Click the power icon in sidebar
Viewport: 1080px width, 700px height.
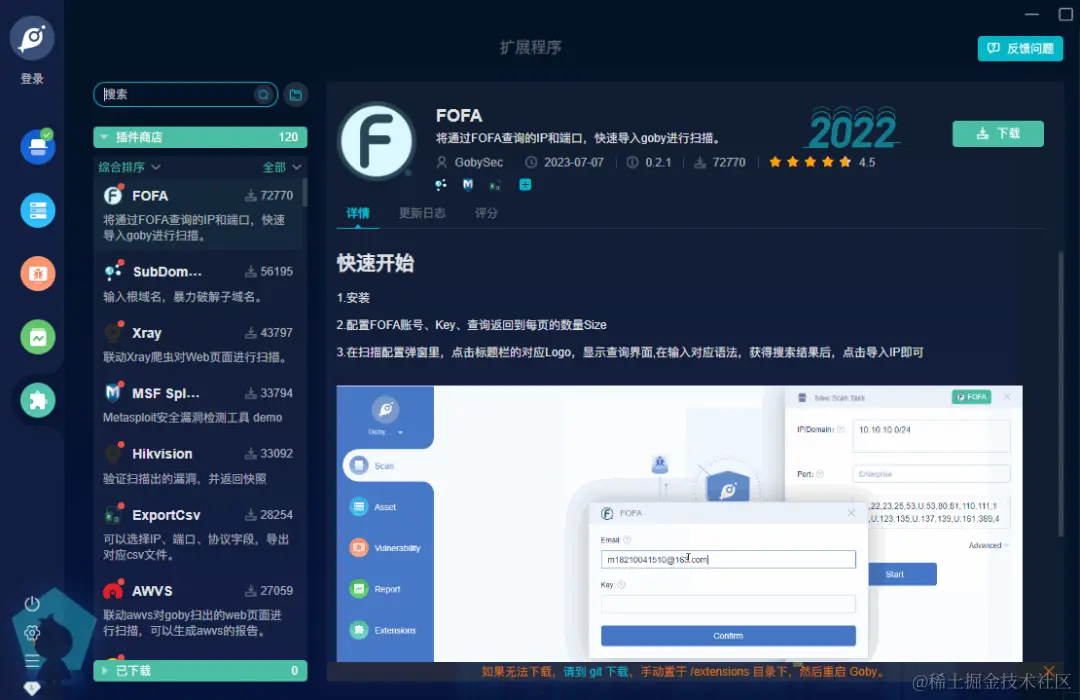click(x=32, y=604)
